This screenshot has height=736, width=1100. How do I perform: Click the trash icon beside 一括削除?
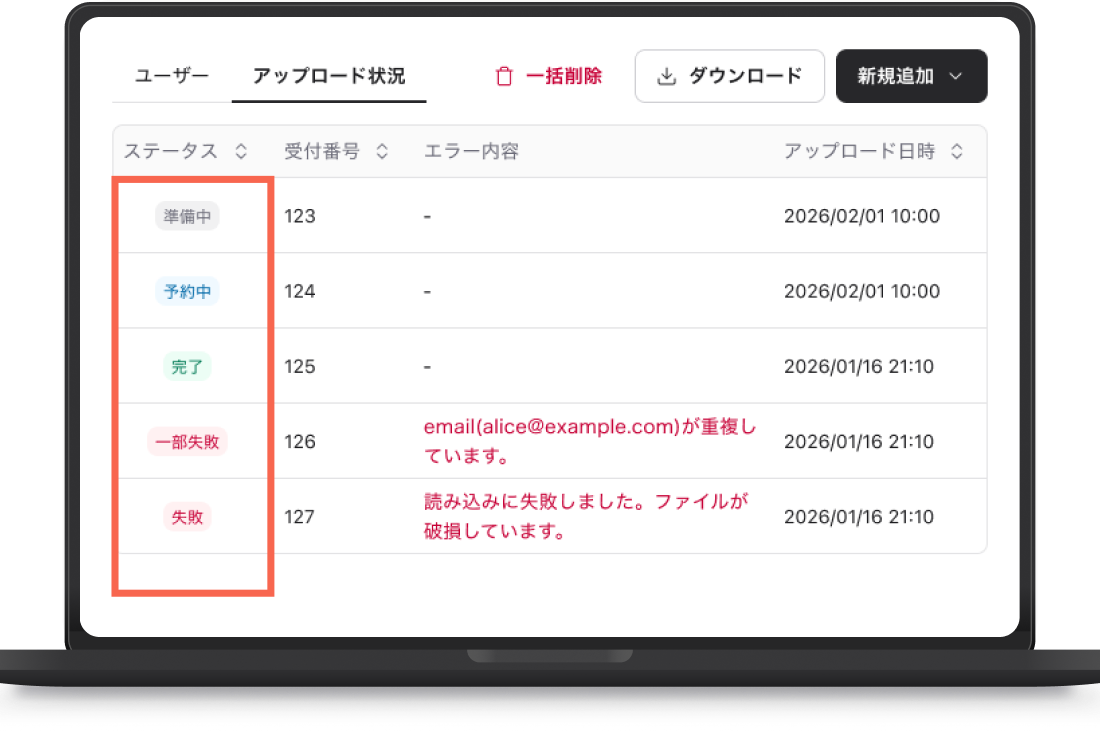coord(504,76)
